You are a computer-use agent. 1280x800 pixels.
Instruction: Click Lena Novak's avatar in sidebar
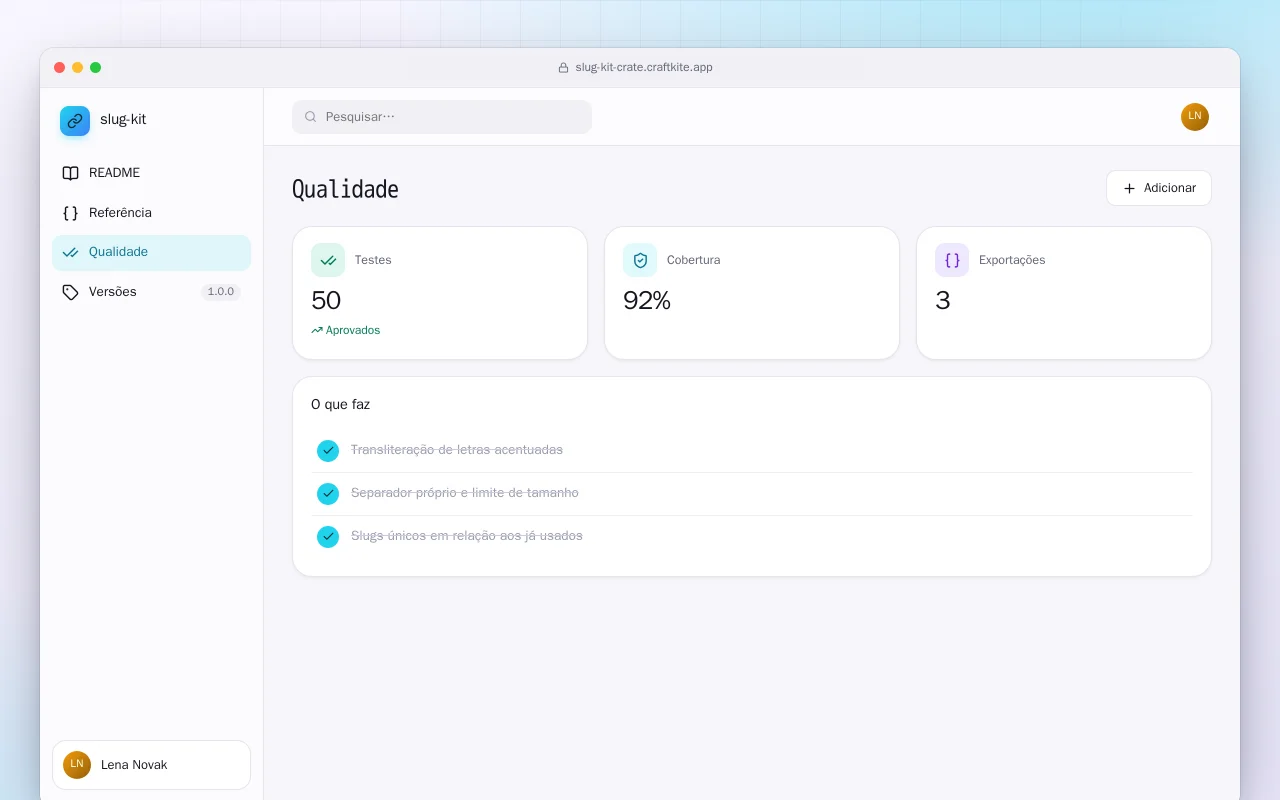tap(77, 765)
